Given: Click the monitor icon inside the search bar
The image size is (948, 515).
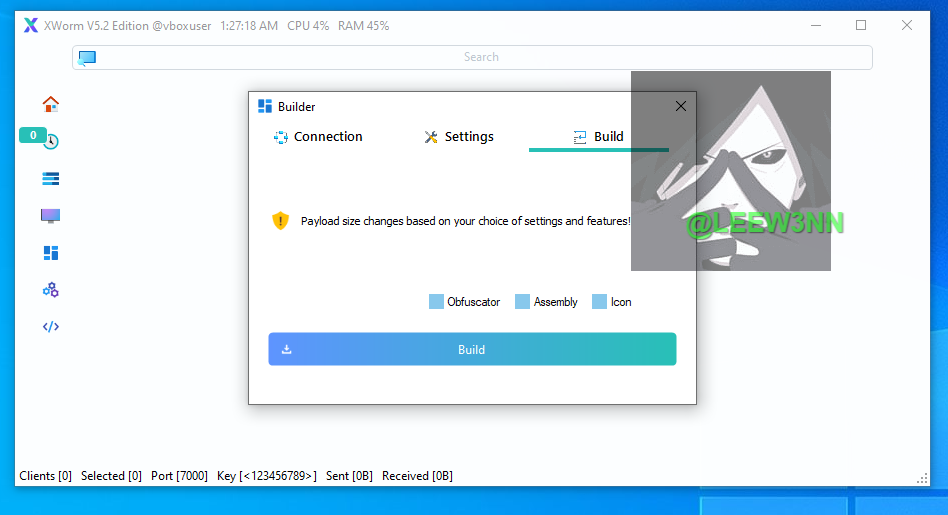Looking at the screenshot, I should (x=87, y=58).
